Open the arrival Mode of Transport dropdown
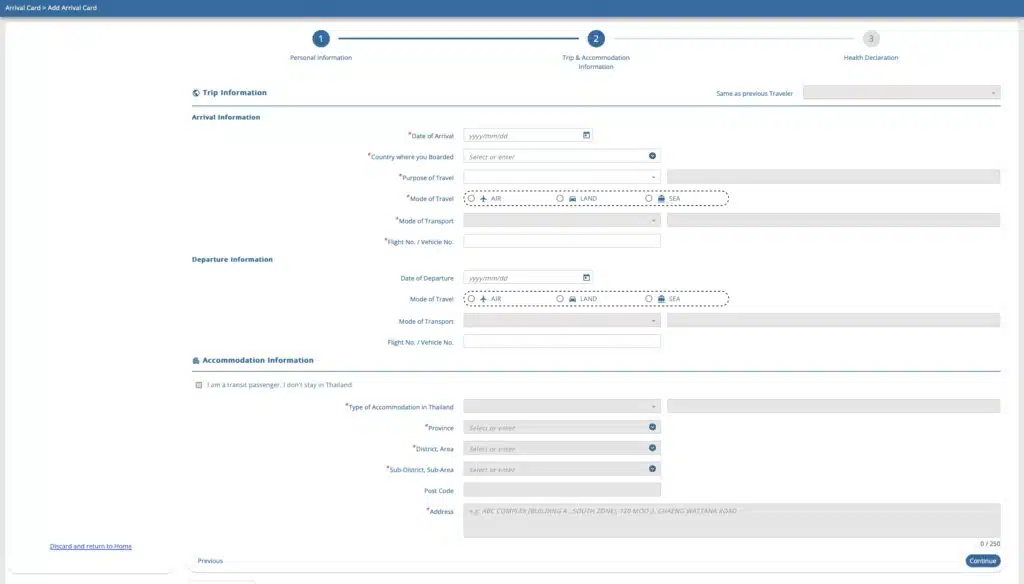The image size is (1024, 584). [x=562, y=221]
